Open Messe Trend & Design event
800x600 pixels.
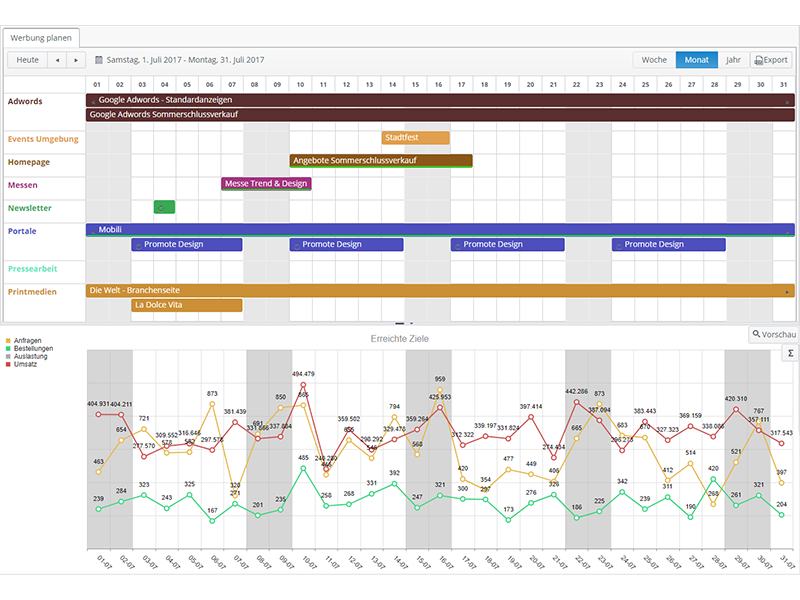pos(266,184)
